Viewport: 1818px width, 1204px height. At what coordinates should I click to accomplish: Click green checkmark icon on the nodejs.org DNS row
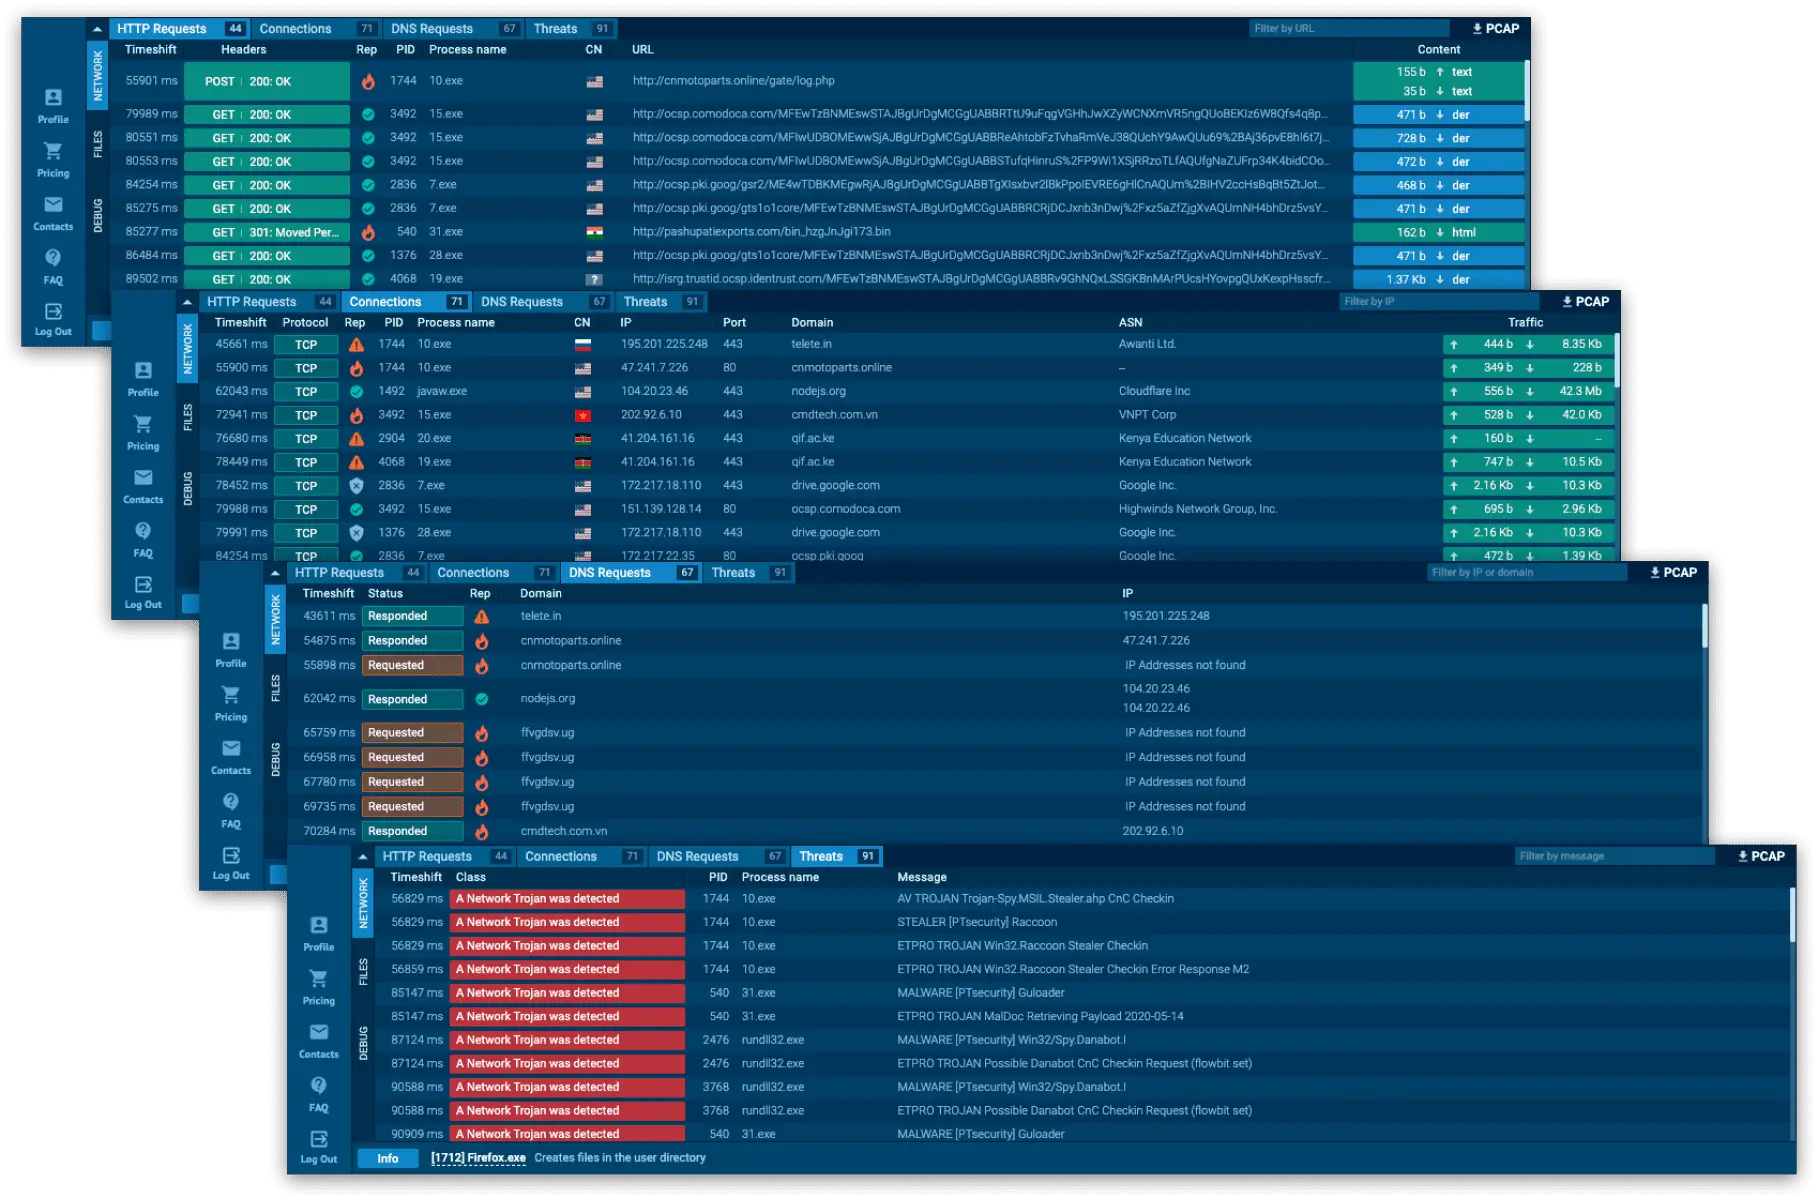pos(481,699)
